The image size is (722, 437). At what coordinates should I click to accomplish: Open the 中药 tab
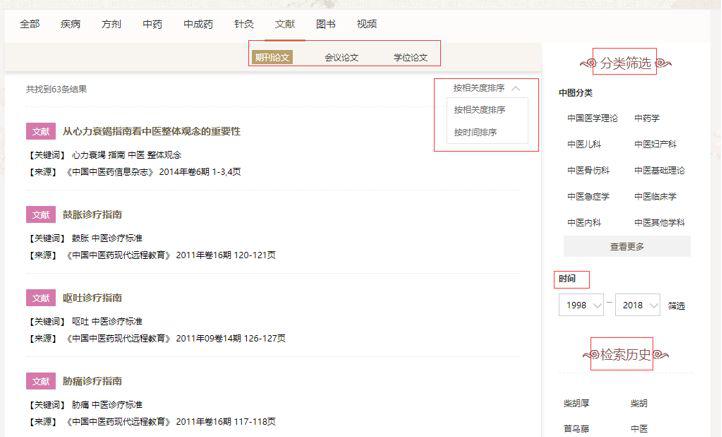coord(152,23)
